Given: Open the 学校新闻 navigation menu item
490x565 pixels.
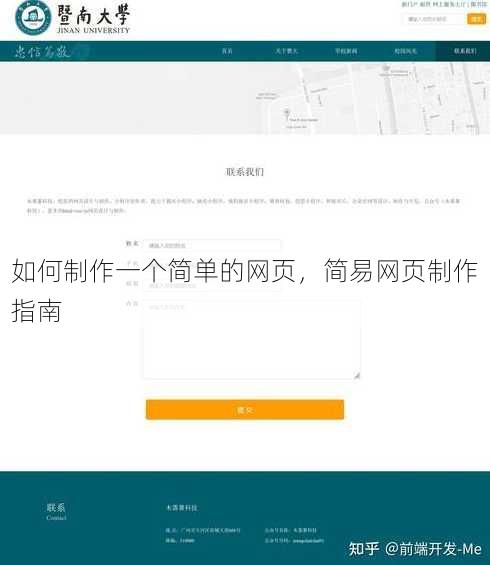Looking at the screenshot, I should [x=346, y=51].
